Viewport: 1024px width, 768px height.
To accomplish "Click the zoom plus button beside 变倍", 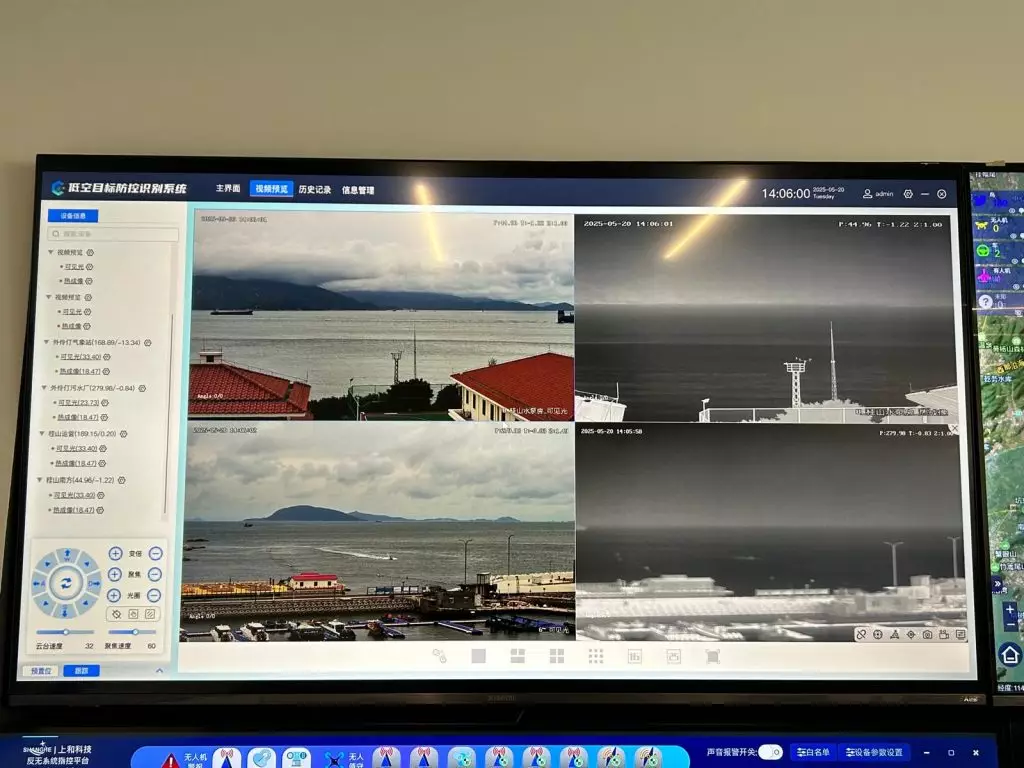I will [115, 553].
